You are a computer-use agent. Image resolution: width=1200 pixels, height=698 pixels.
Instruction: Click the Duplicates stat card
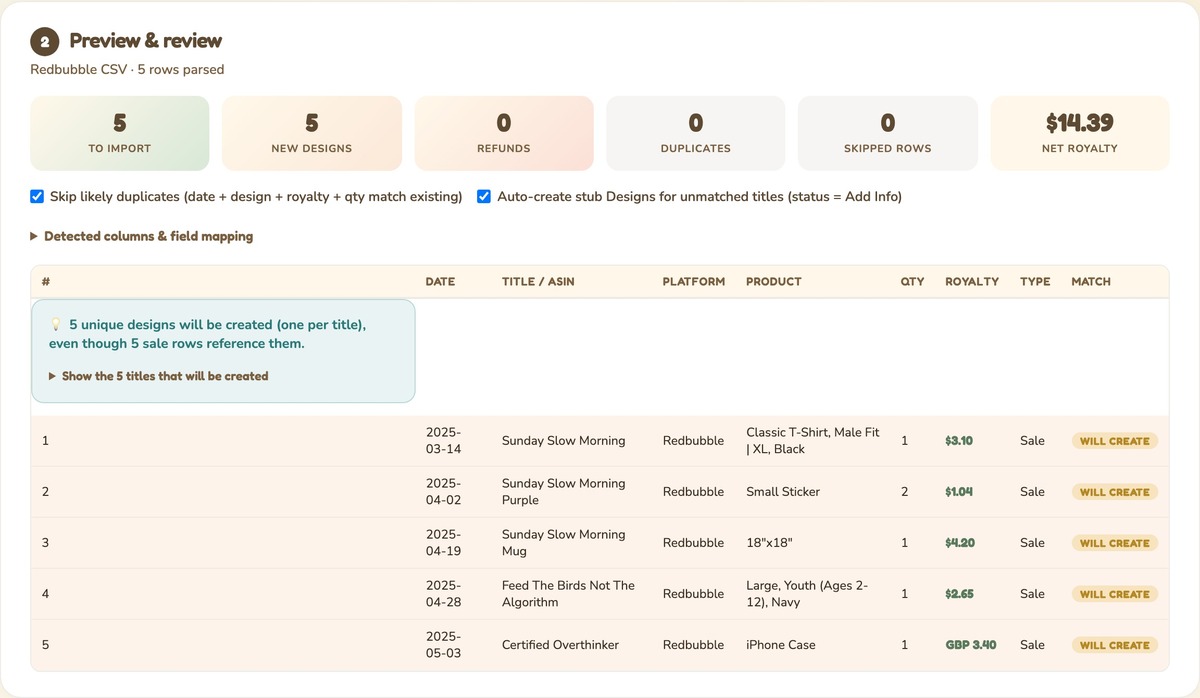[696, 133]
